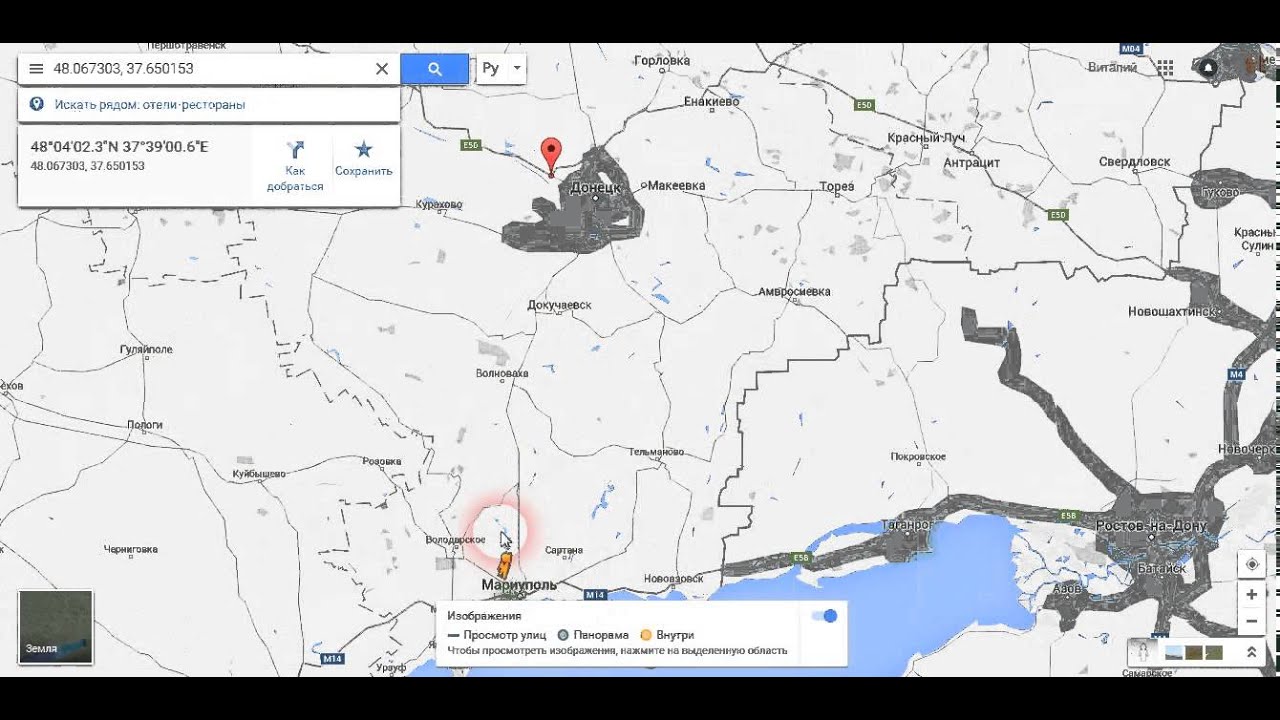This screenshot has height=720, width=1280.
Task: Click the blue search magnifier button
Action: 435,69
